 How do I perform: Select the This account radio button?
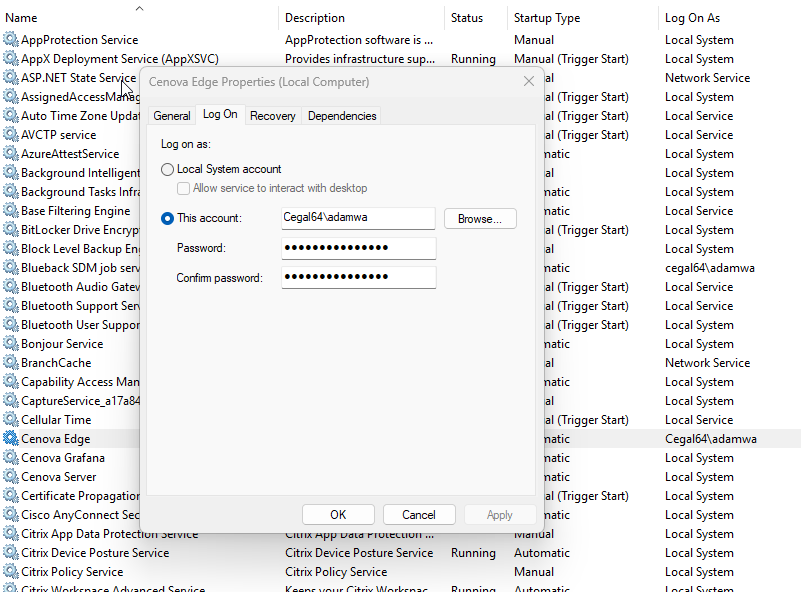166,218
